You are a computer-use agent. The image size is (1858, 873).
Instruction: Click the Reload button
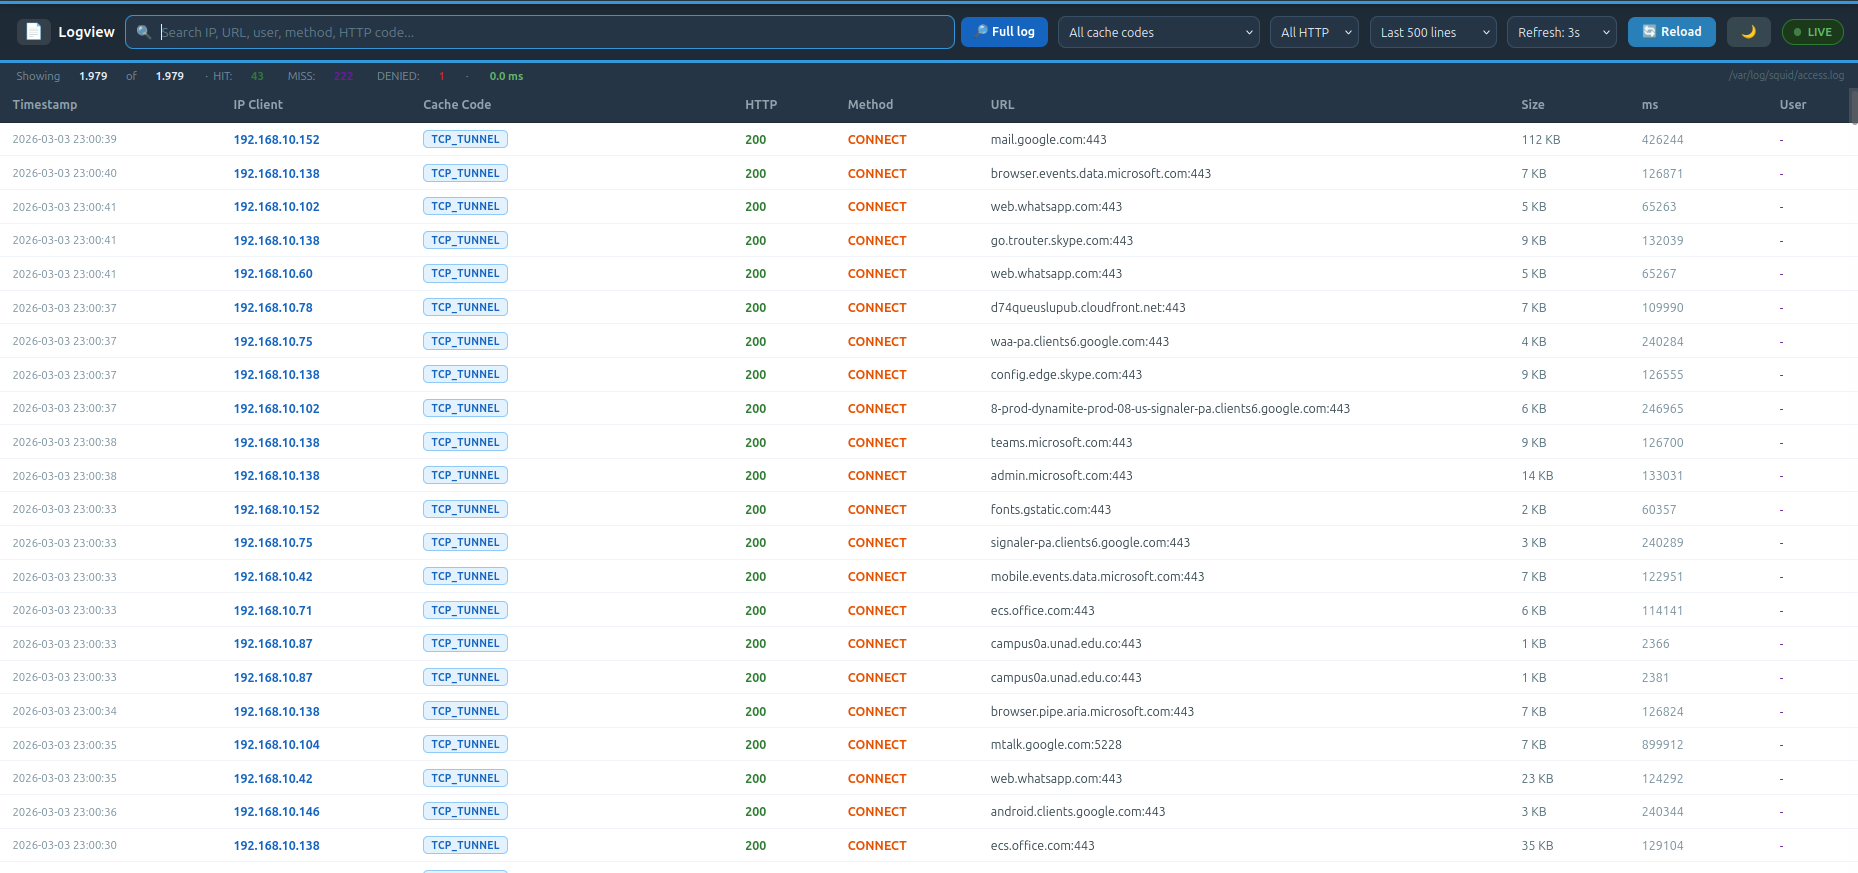point(1672,32)
